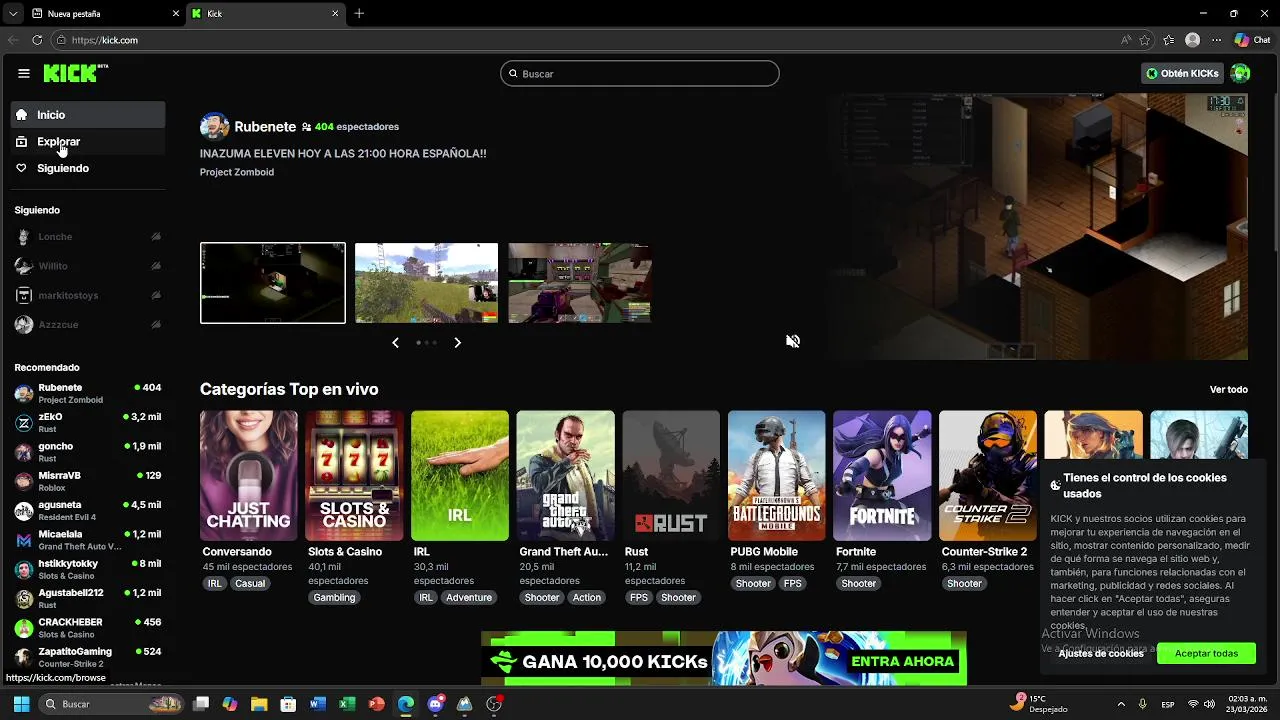
Task: Click the Buscar search field
Action: [639, 73]
